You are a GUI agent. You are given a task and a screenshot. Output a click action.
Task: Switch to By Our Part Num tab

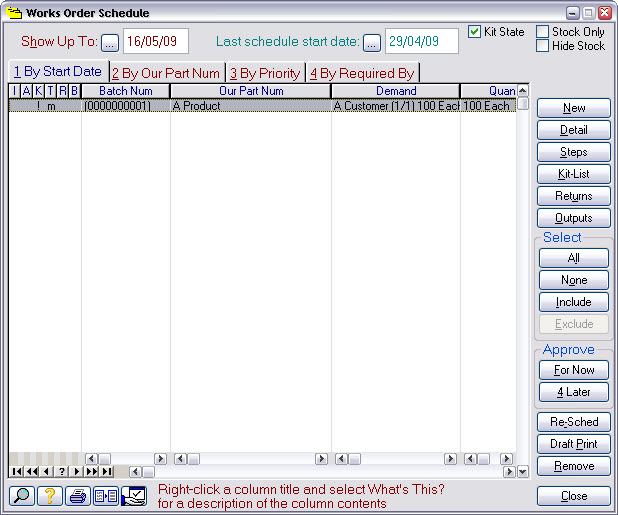click(165, 73)
